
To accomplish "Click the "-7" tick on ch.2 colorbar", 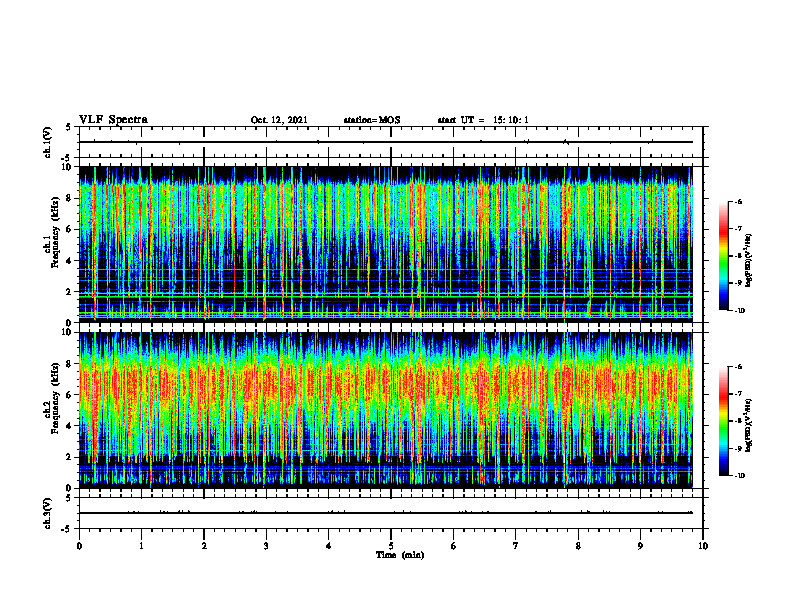I will tap(738, 394).
